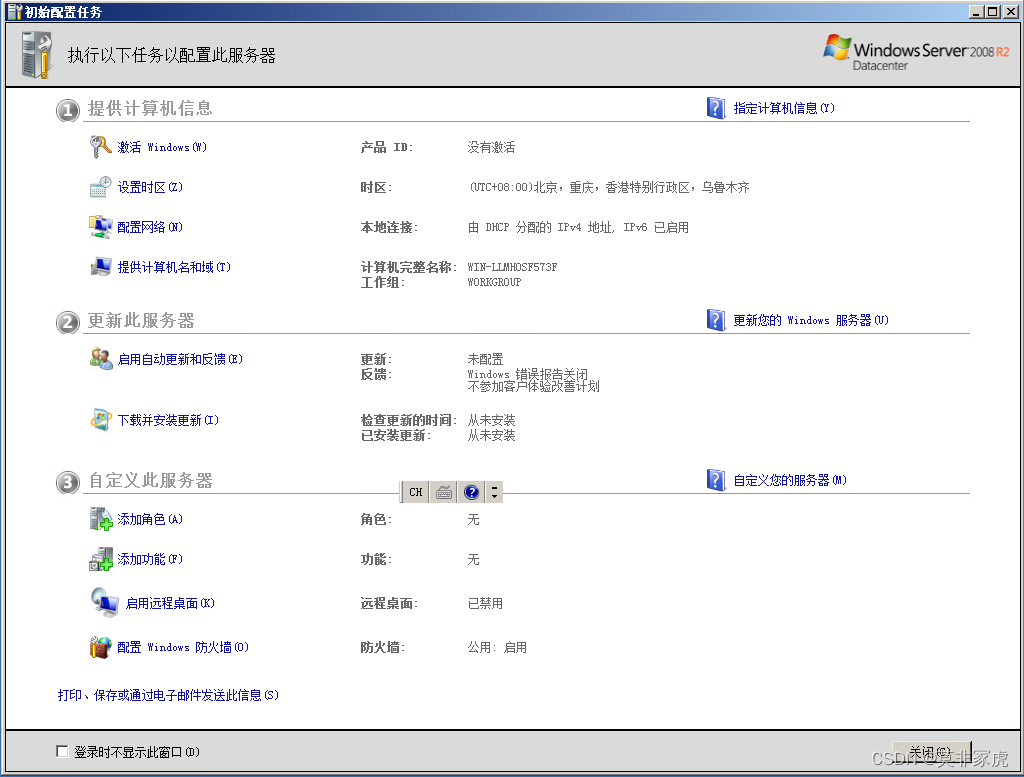Click the server icon for 添加角色
The height and width of the screenshot is (777, 1024).
[101, 519]
